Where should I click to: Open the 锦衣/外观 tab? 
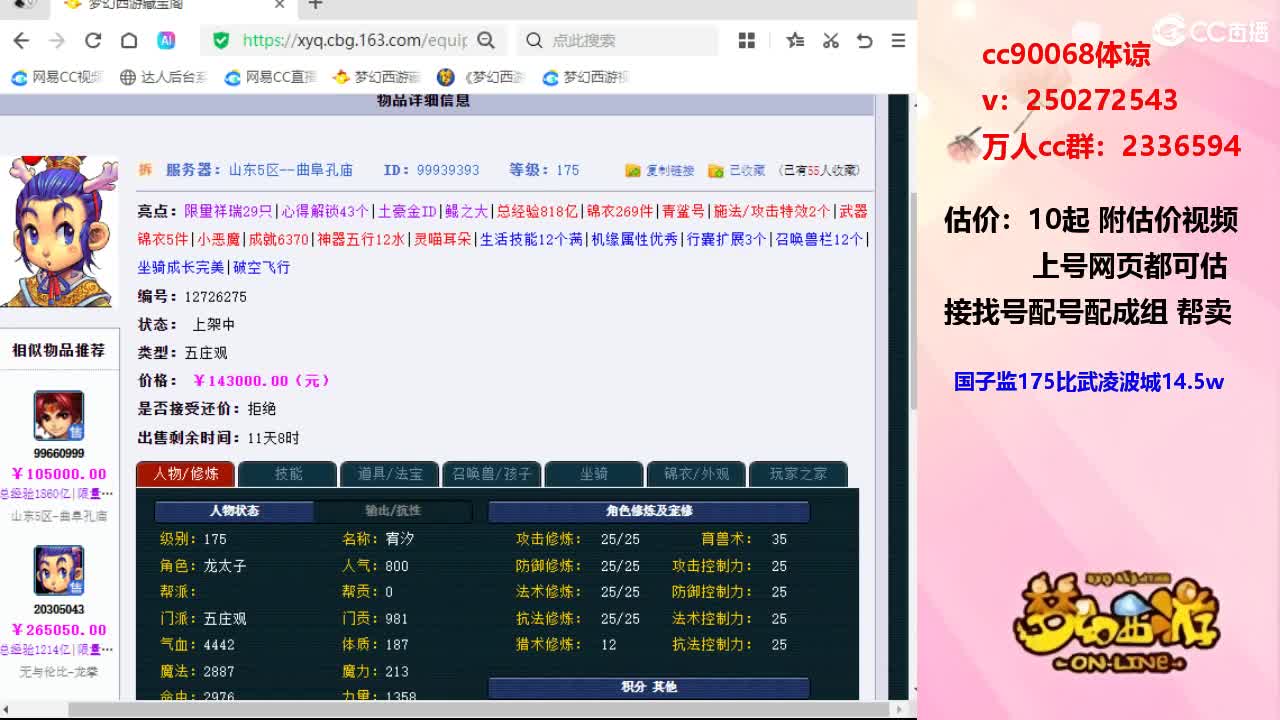pos(696,474)
